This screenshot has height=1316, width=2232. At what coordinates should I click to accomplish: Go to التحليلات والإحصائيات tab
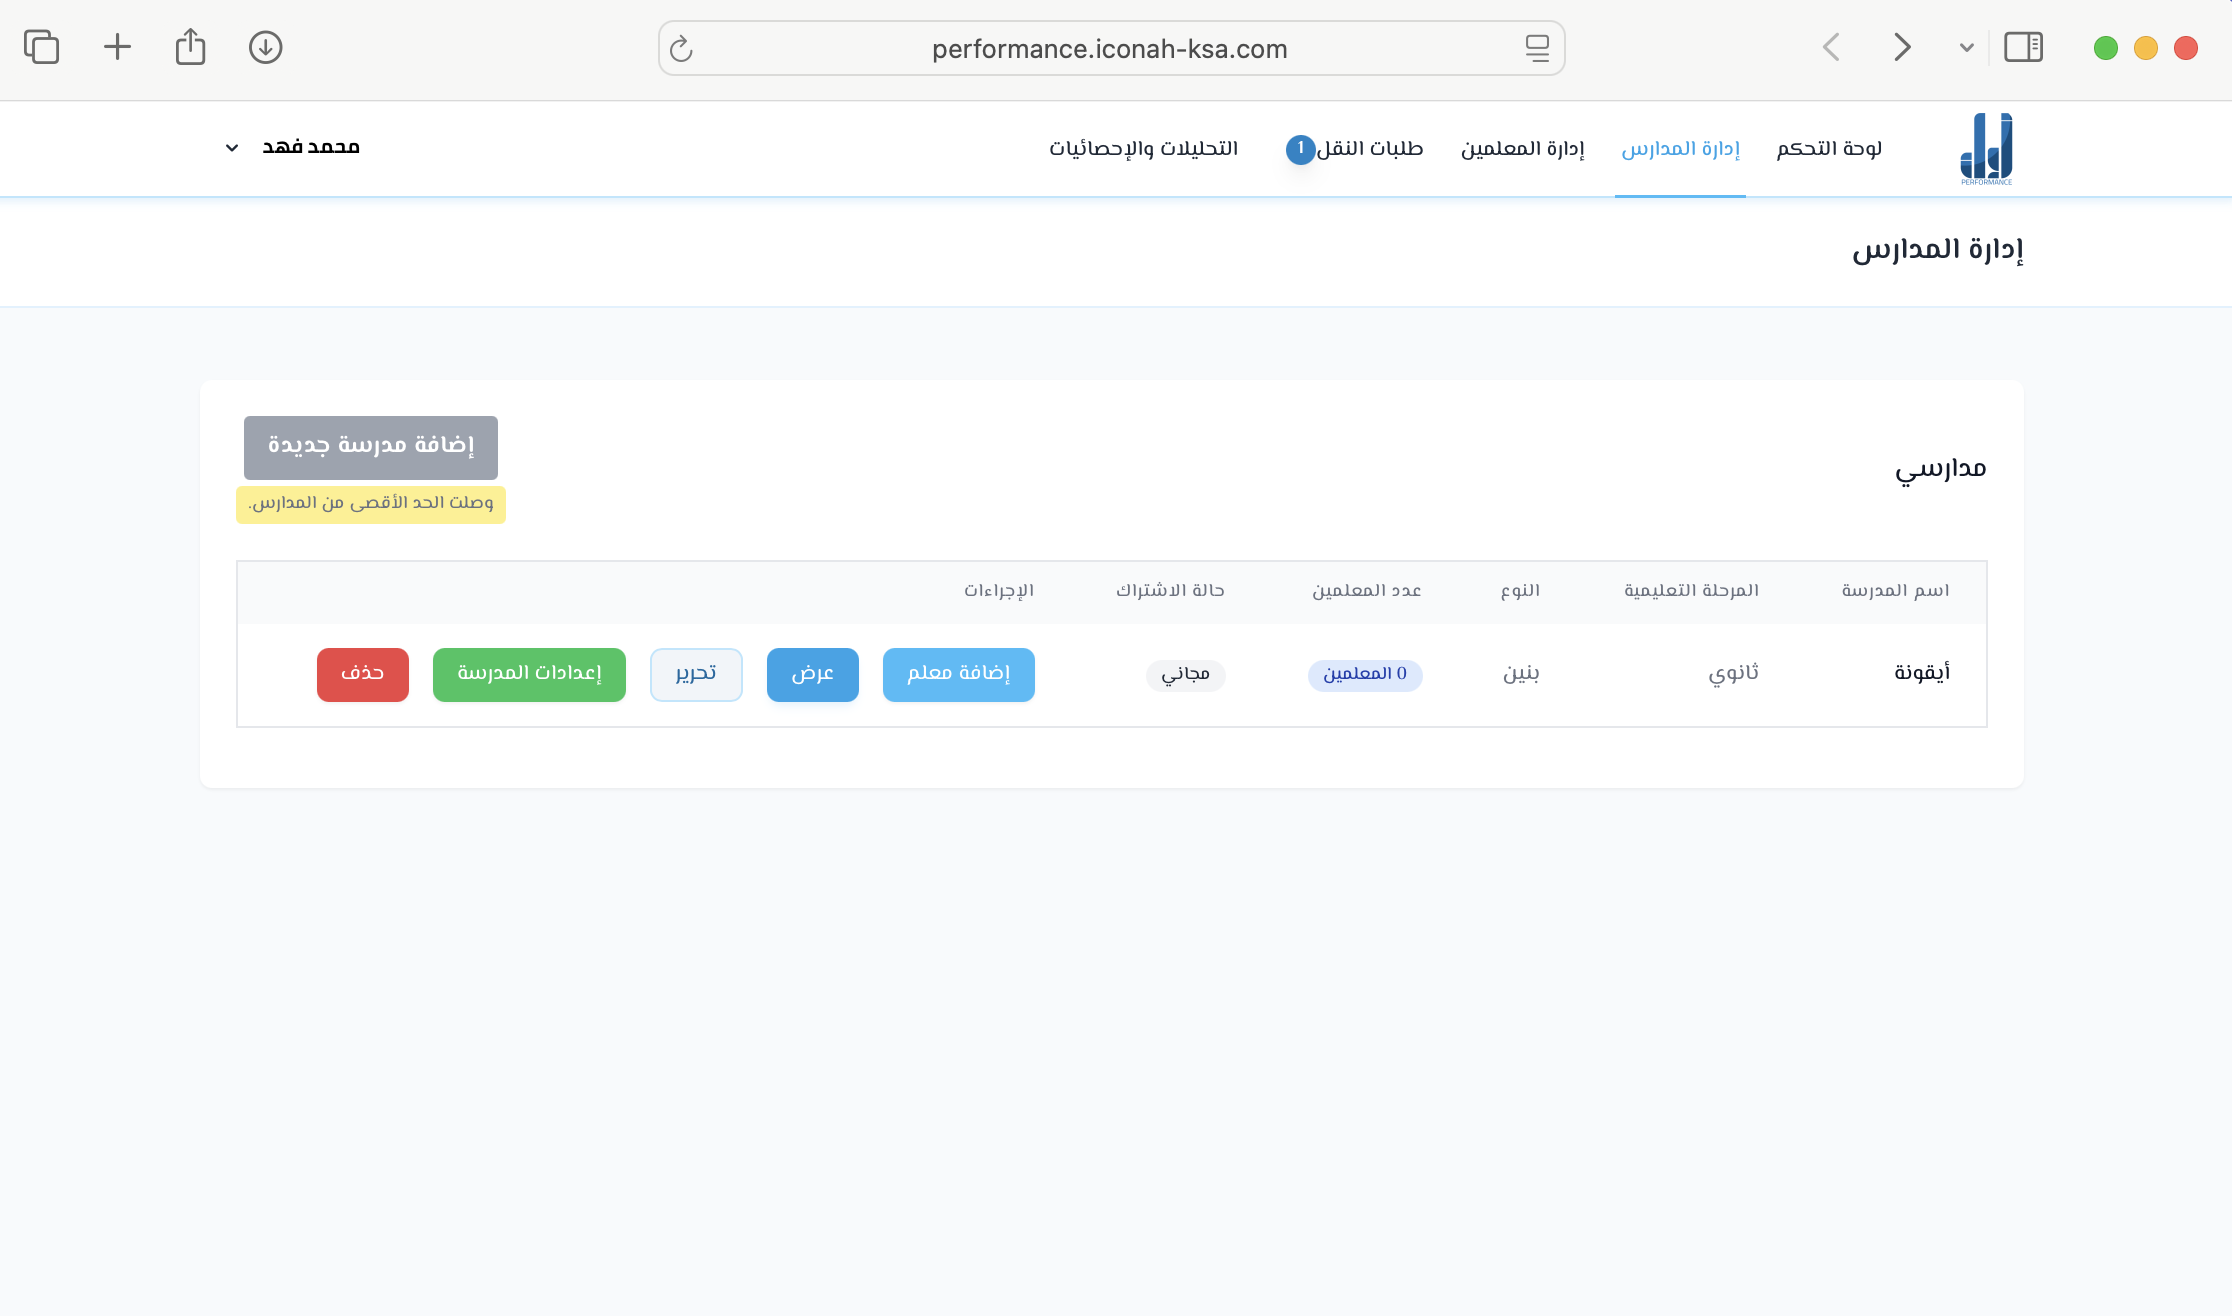pyautogui.click(x=1143, y=148)
